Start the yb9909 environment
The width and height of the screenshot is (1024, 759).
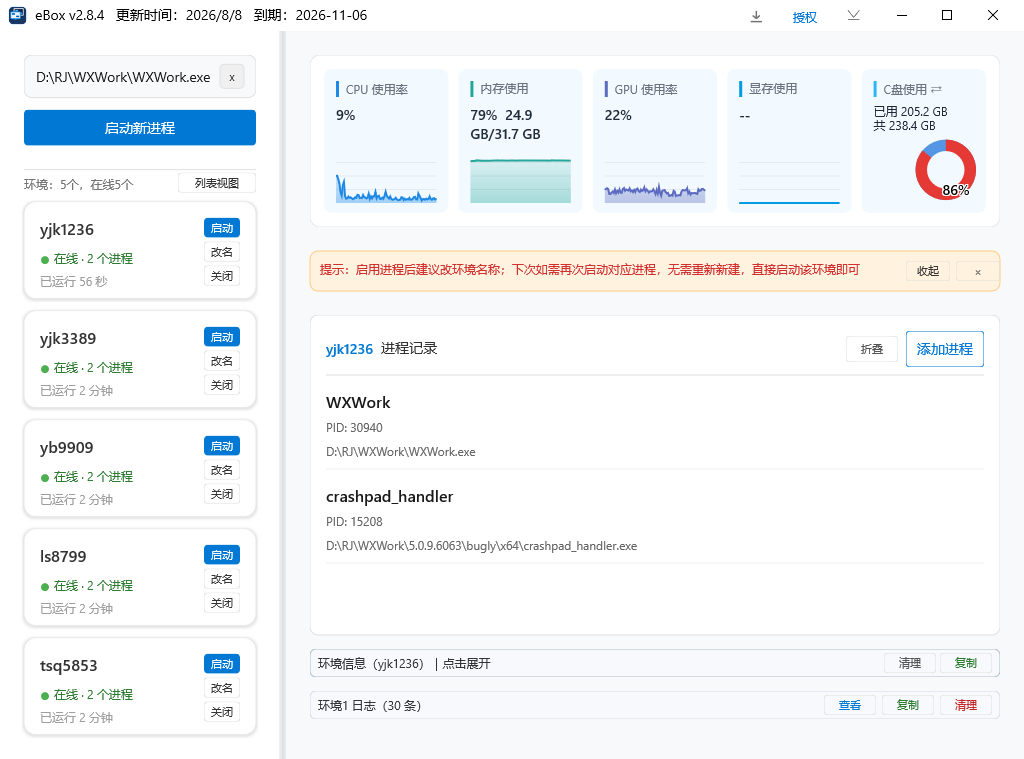(222, 446)
